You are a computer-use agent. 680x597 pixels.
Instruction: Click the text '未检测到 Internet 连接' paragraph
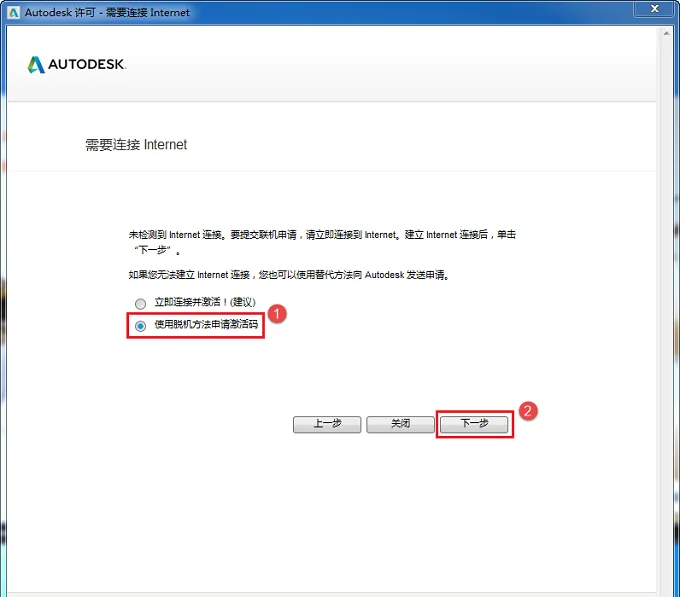(x=322, y=242)
